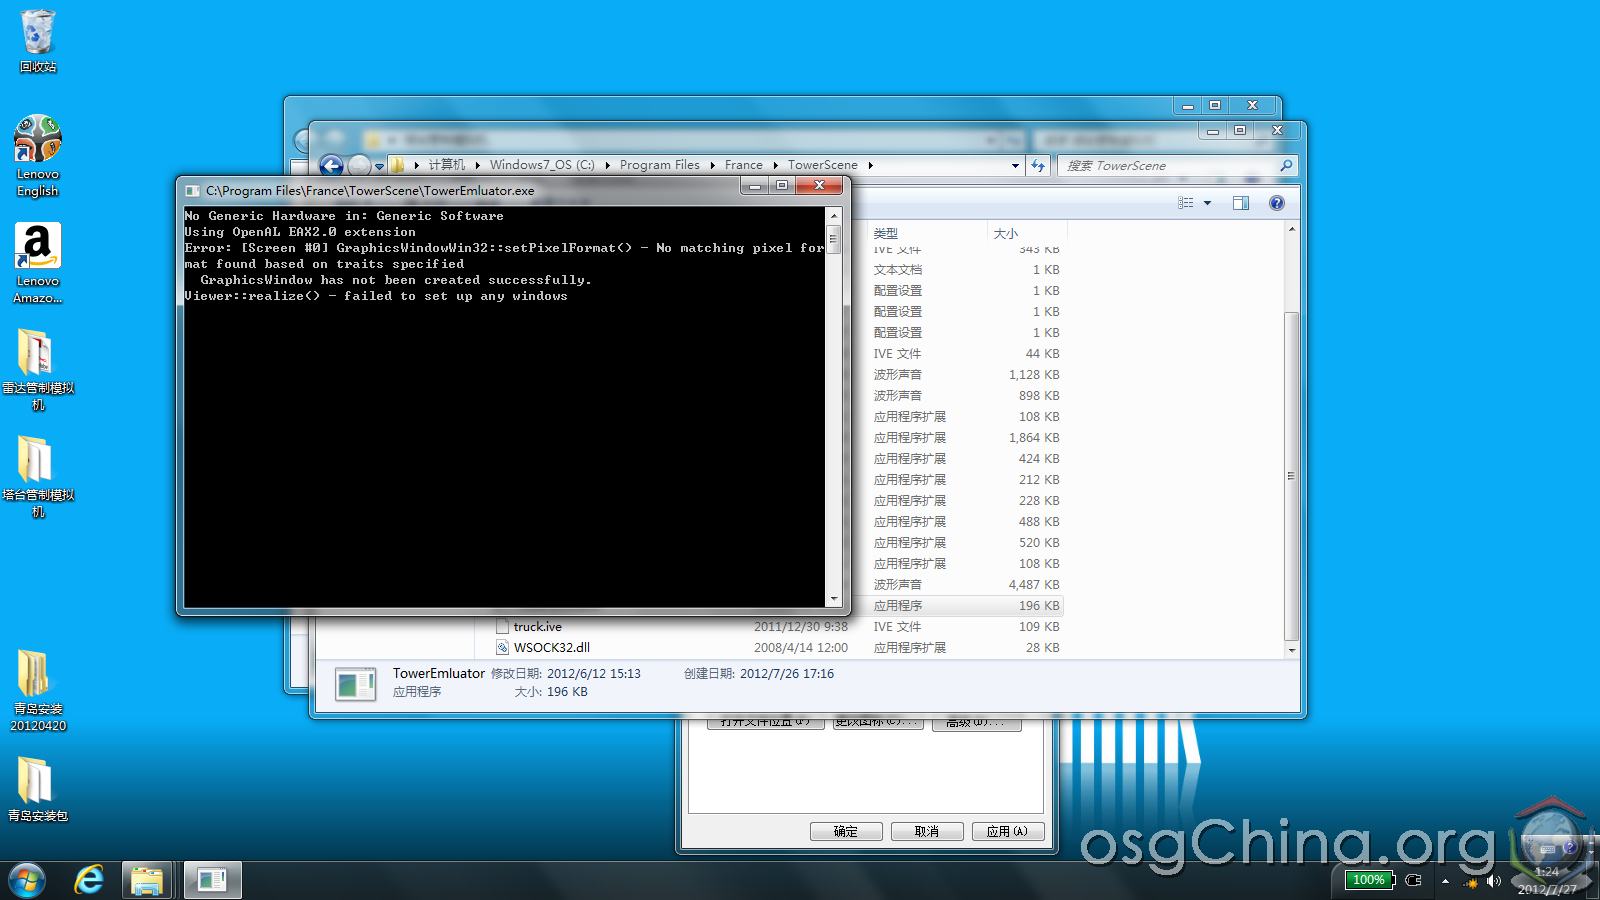Screen dimensions: 1600x900
Task: Select the 塔台管制模拟机 desktop folder
Action: (x=38, y=477)
